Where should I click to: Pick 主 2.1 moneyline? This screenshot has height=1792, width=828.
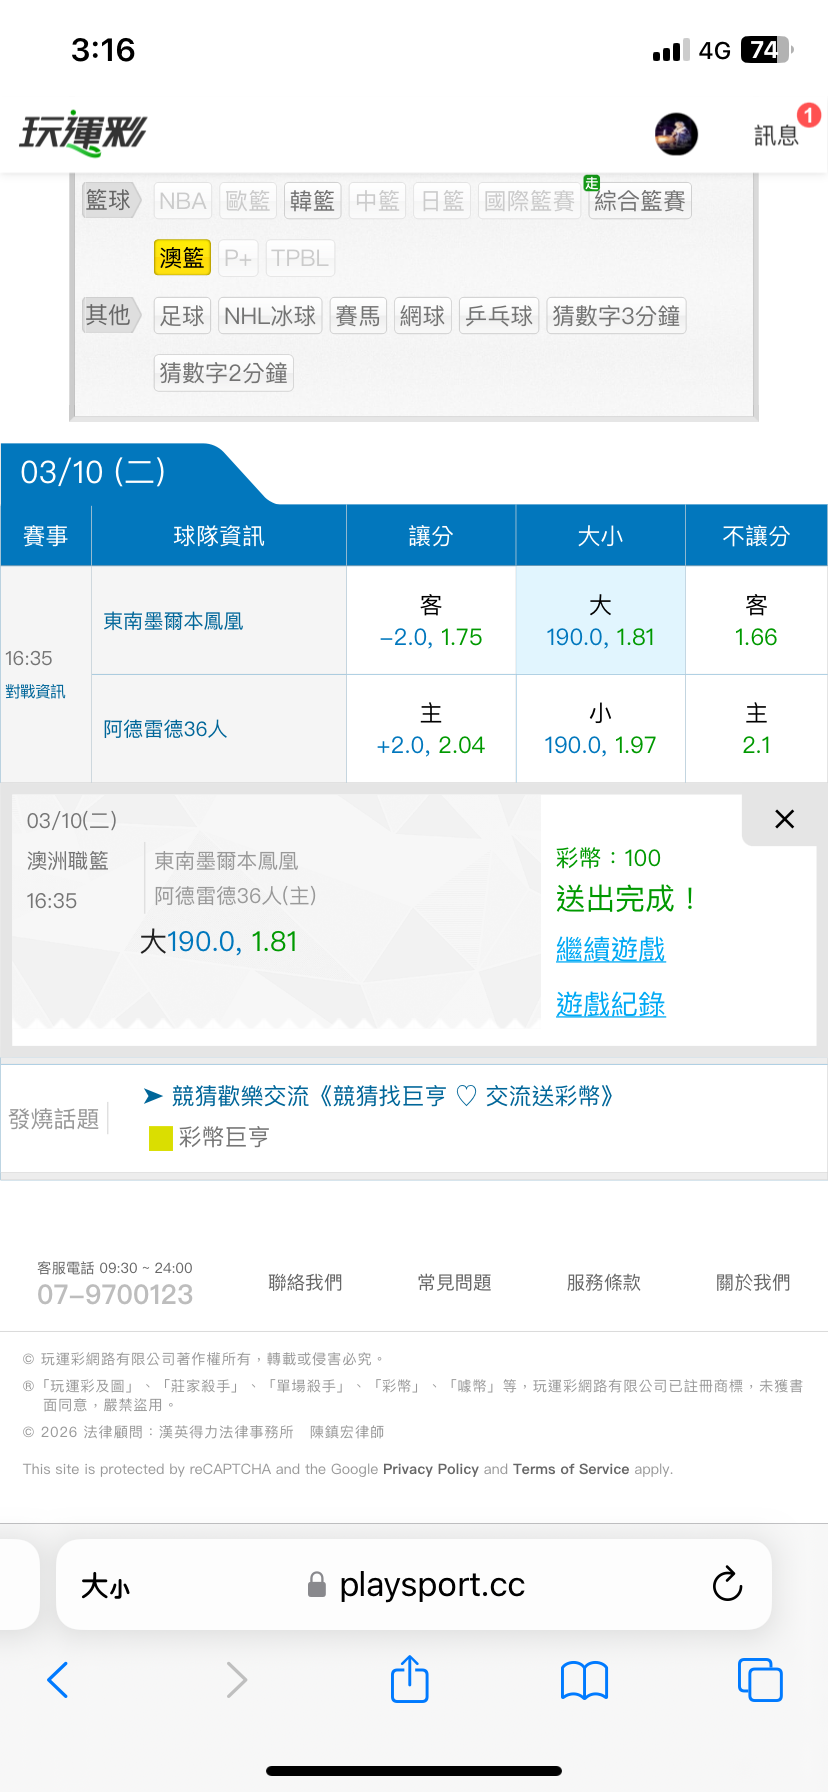click(756, 729)
